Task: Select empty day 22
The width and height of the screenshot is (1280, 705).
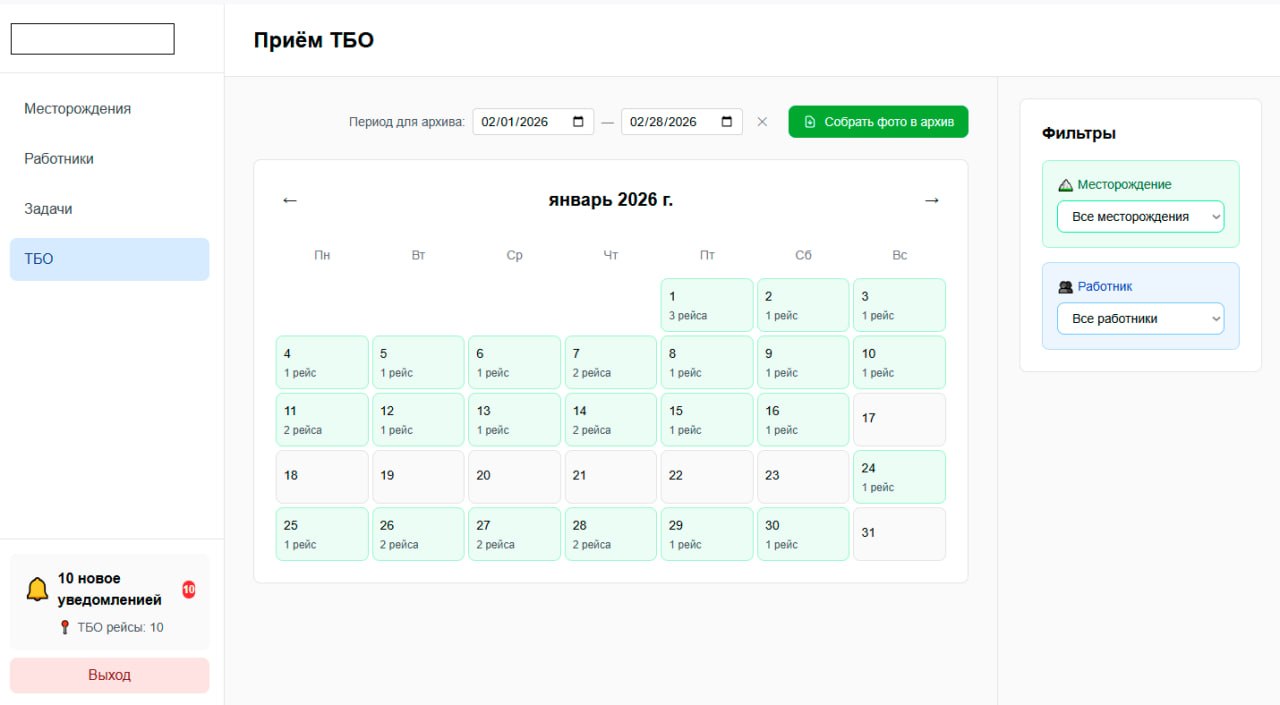Action: (x=707, y=477)
